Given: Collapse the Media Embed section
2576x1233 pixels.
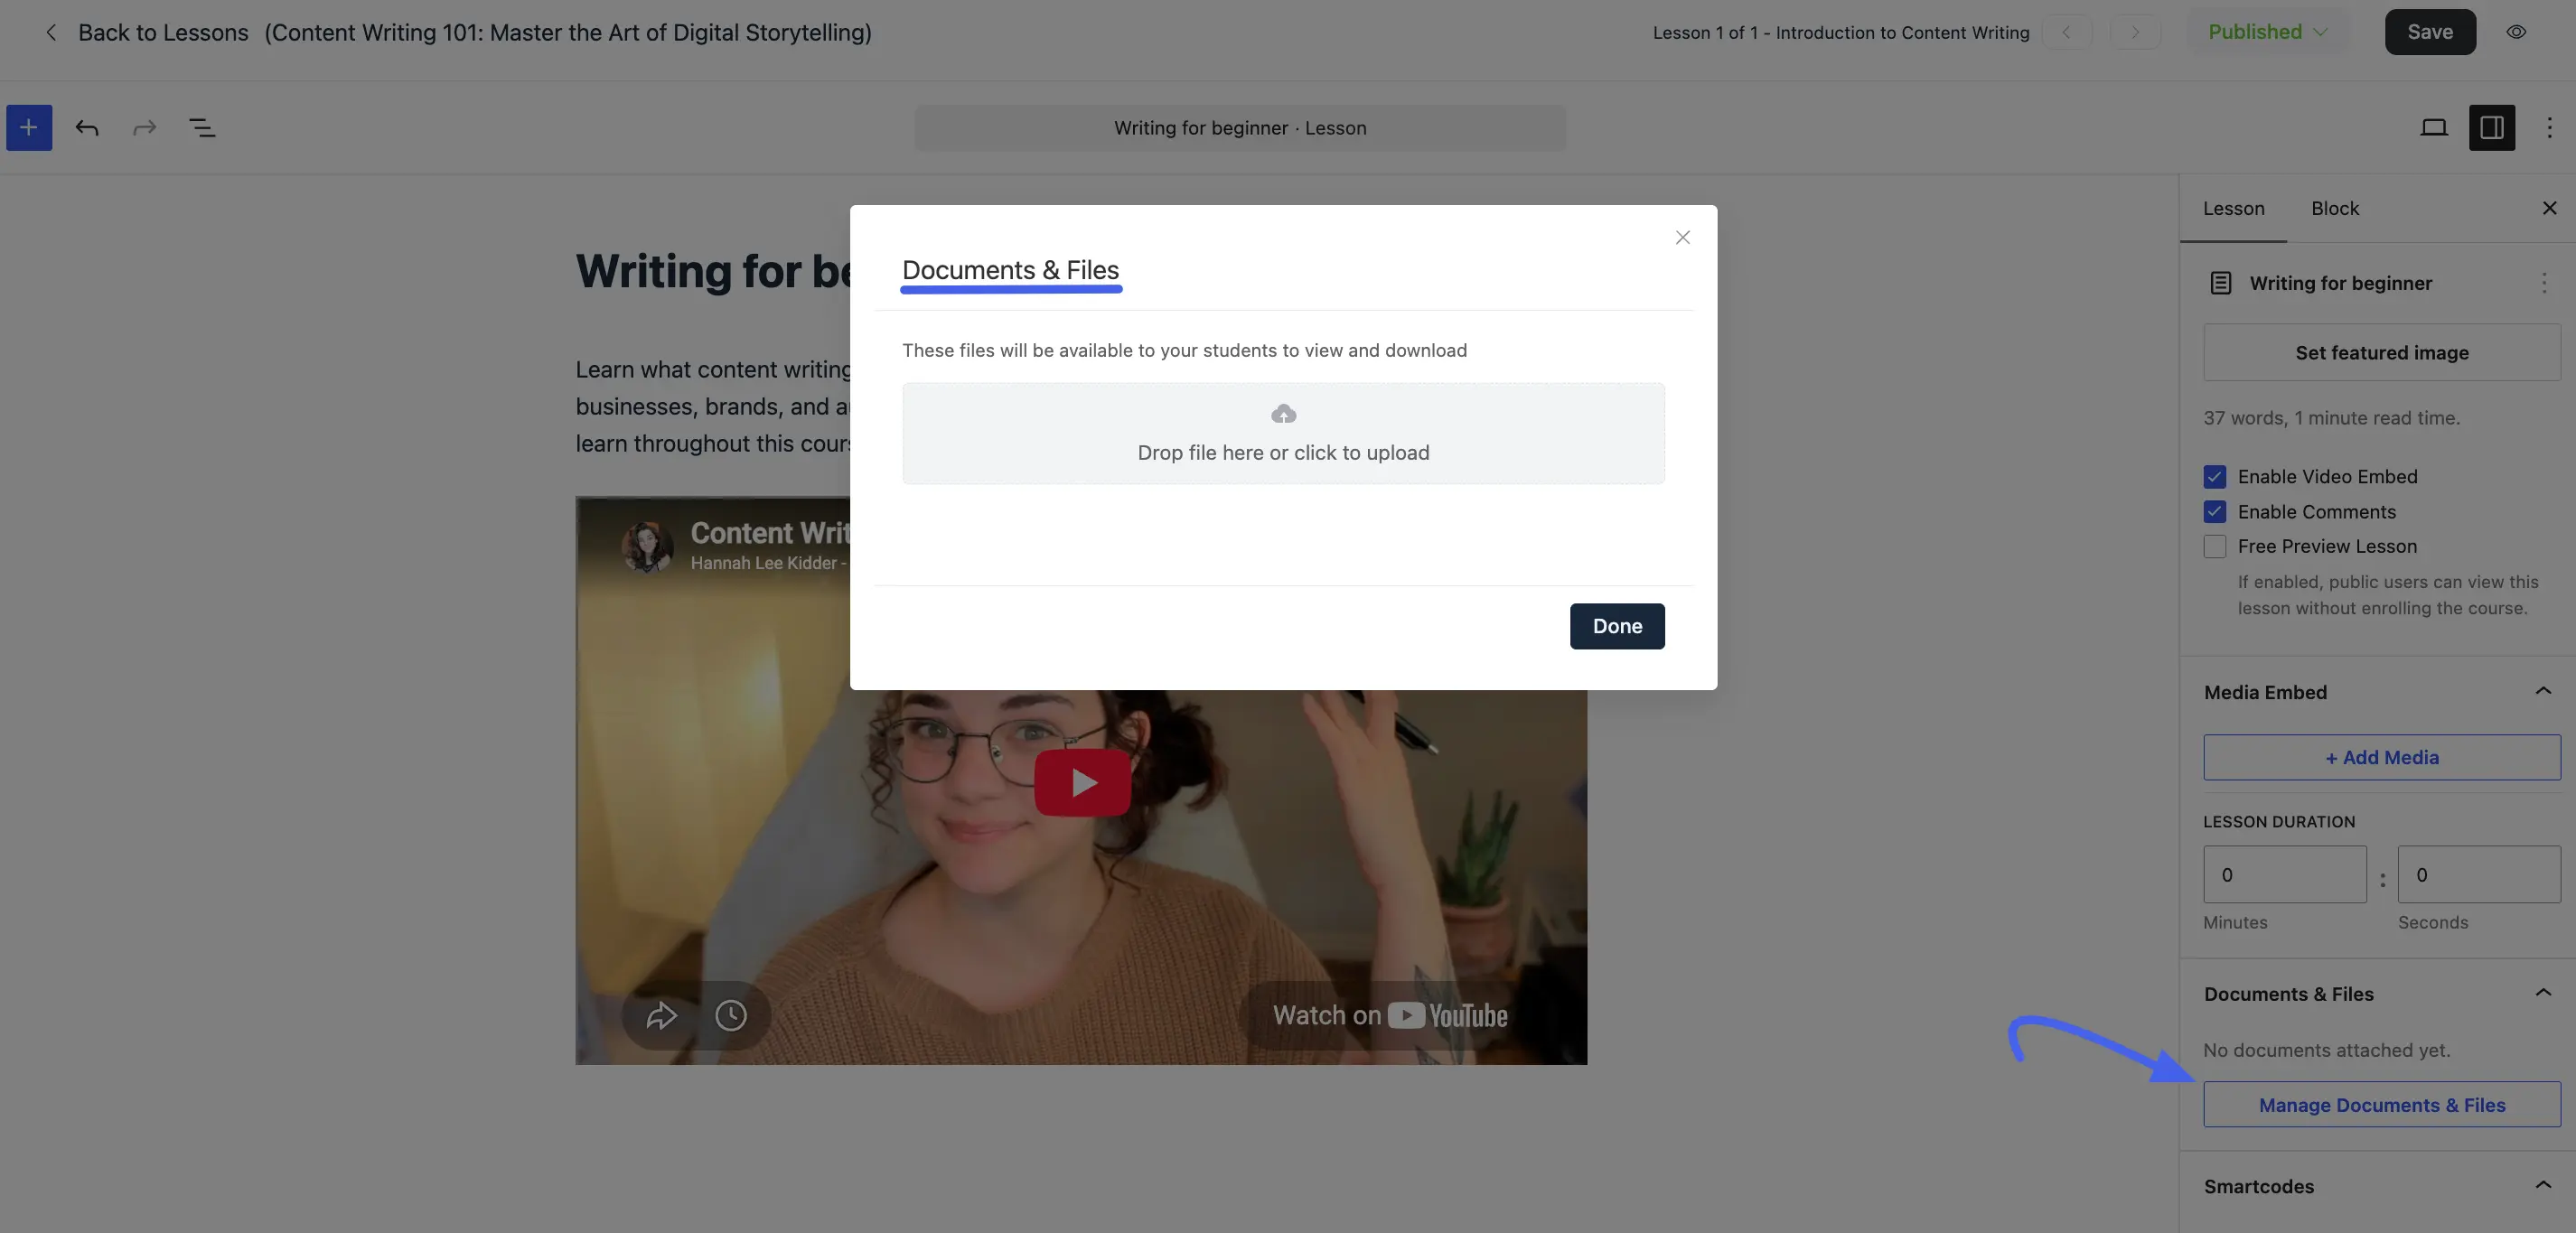Looking at the screenshot, I should [2543, 691].
